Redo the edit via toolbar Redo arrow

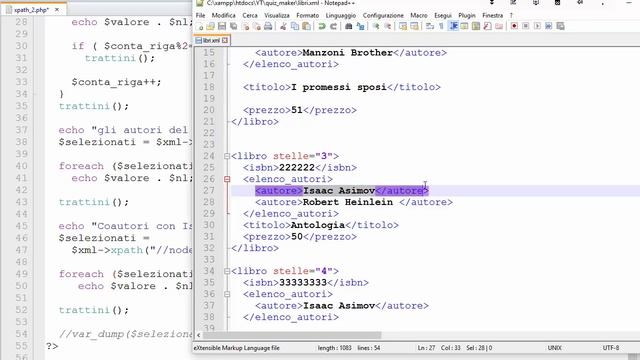pyautogui.click(x=333, y=27)
